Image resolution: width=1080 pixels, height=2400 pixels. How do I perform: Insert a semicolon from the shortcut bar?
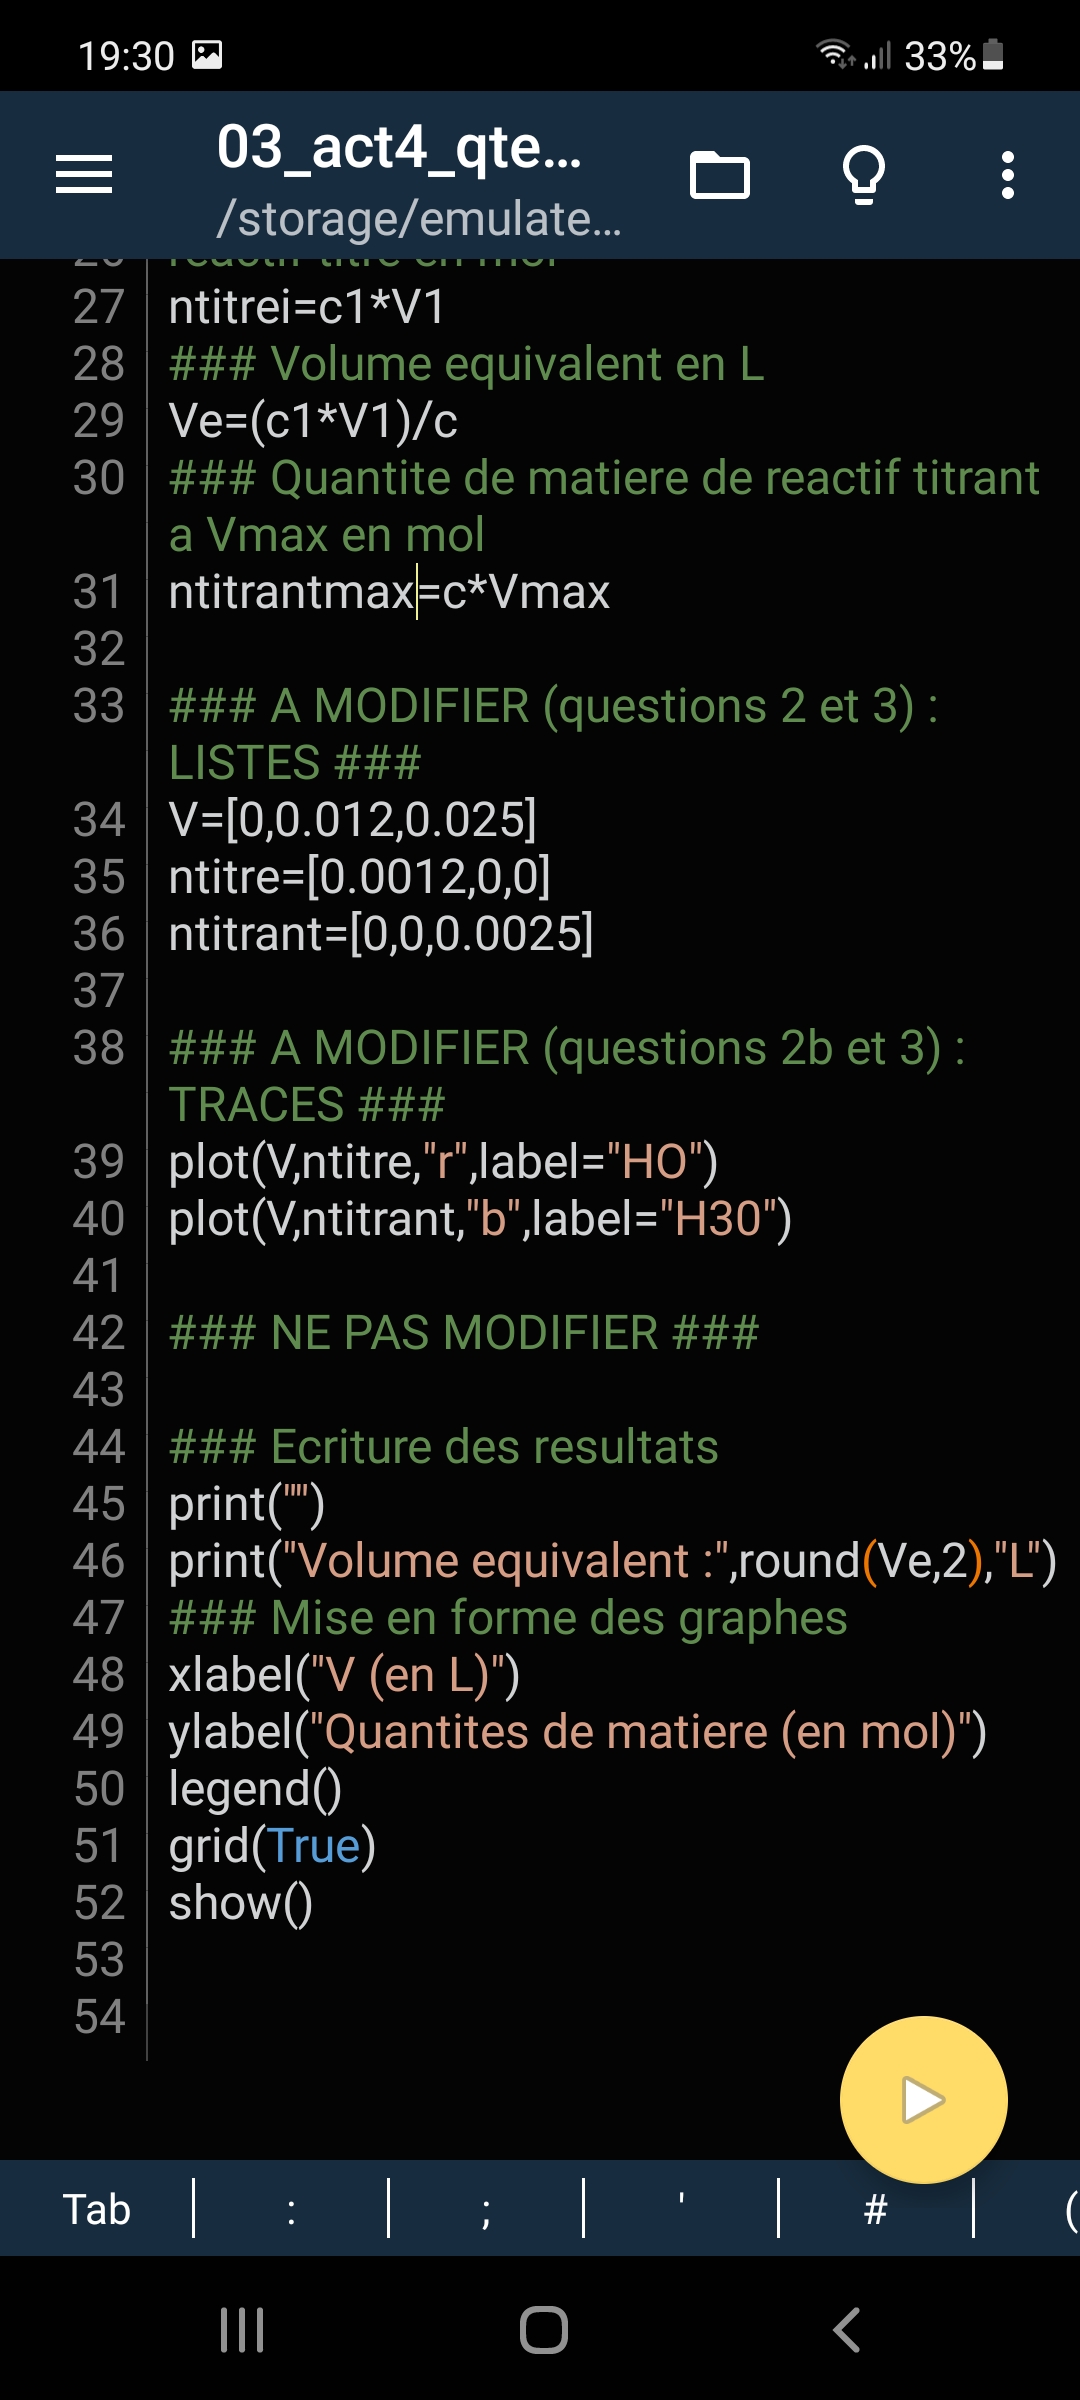(486, 2210)
